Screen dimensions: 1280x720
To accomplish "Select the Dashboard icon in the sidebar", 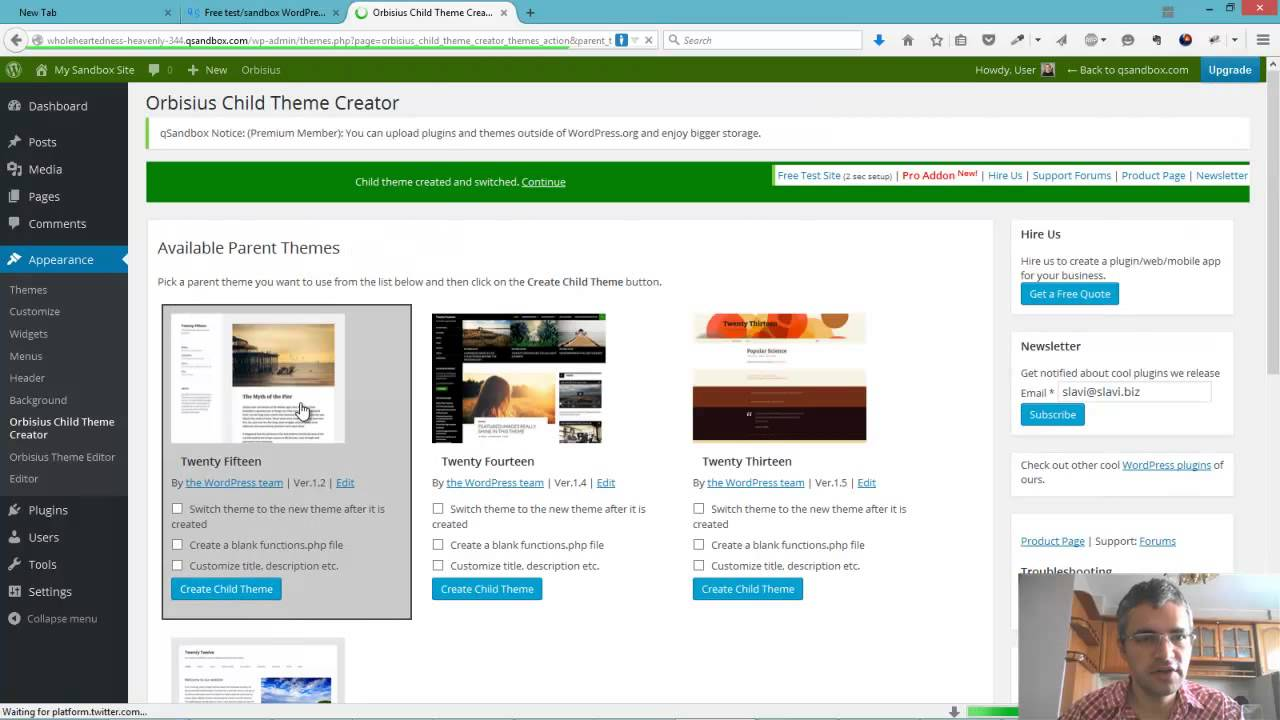I will tap(19, 106).
